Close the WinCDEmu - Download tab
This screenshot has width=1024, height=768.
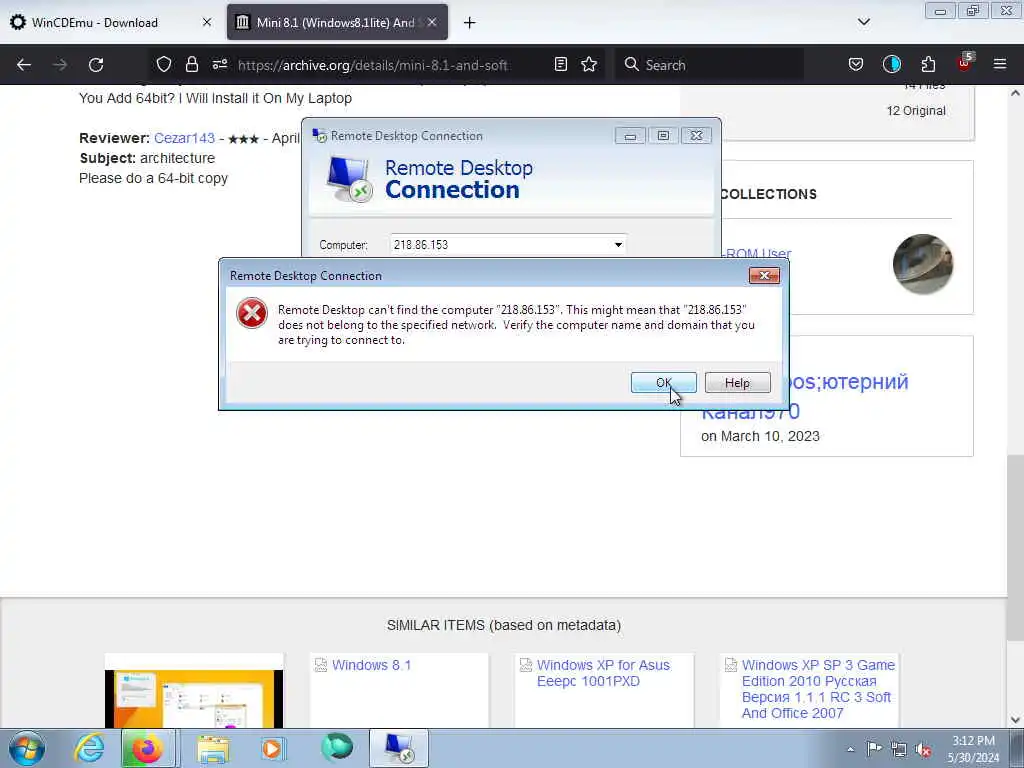click(x=206, y=22)
